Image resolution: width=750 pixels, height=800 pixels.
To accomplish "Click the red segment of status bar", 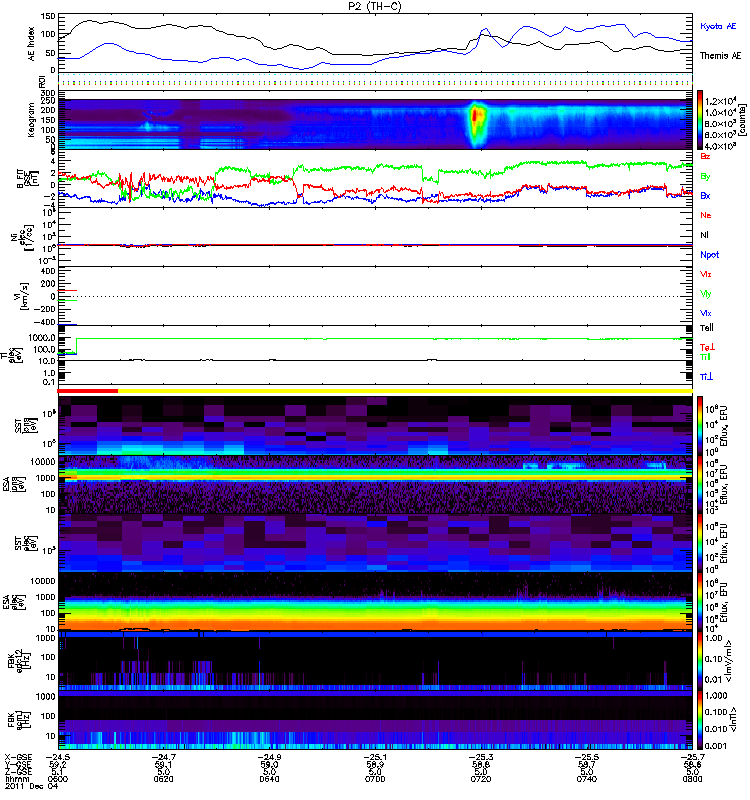I will click(x=87, y=391).
